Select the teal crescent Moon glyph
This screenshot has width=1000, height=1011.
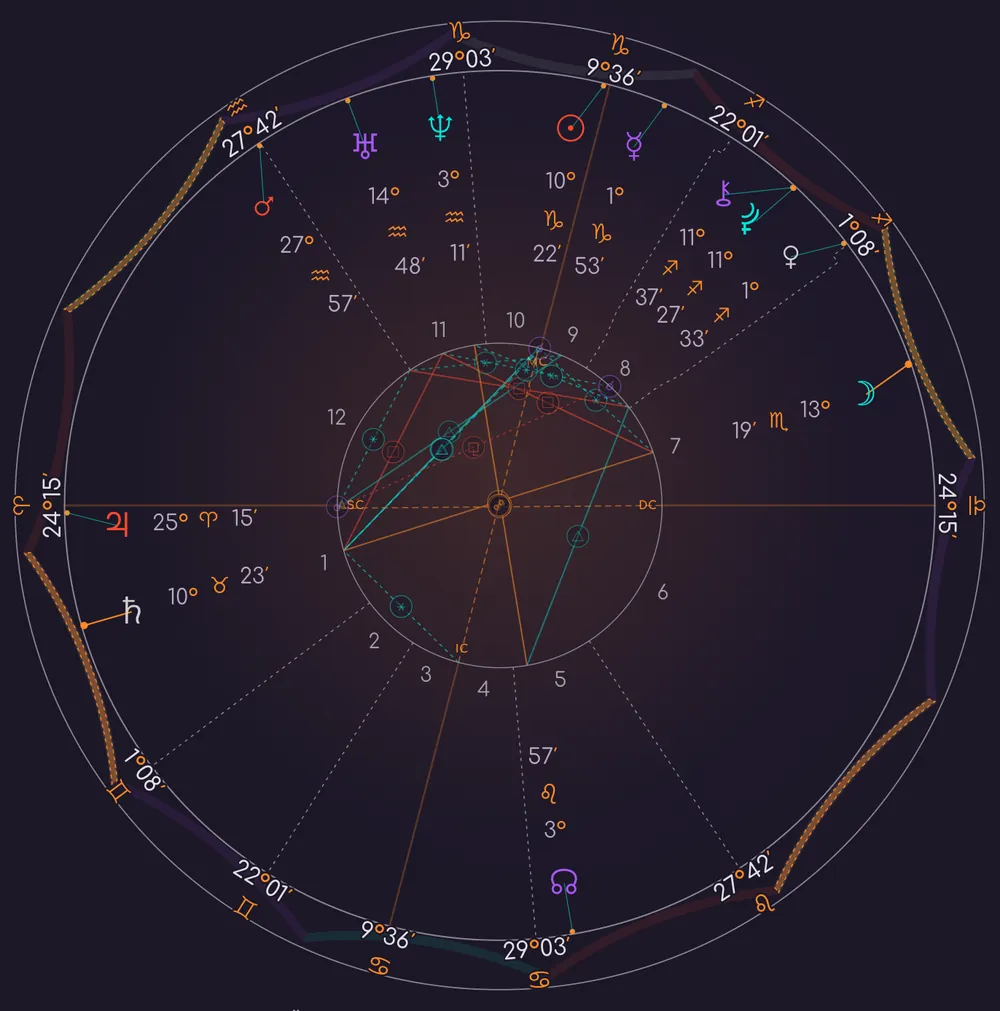pos(865,393)
